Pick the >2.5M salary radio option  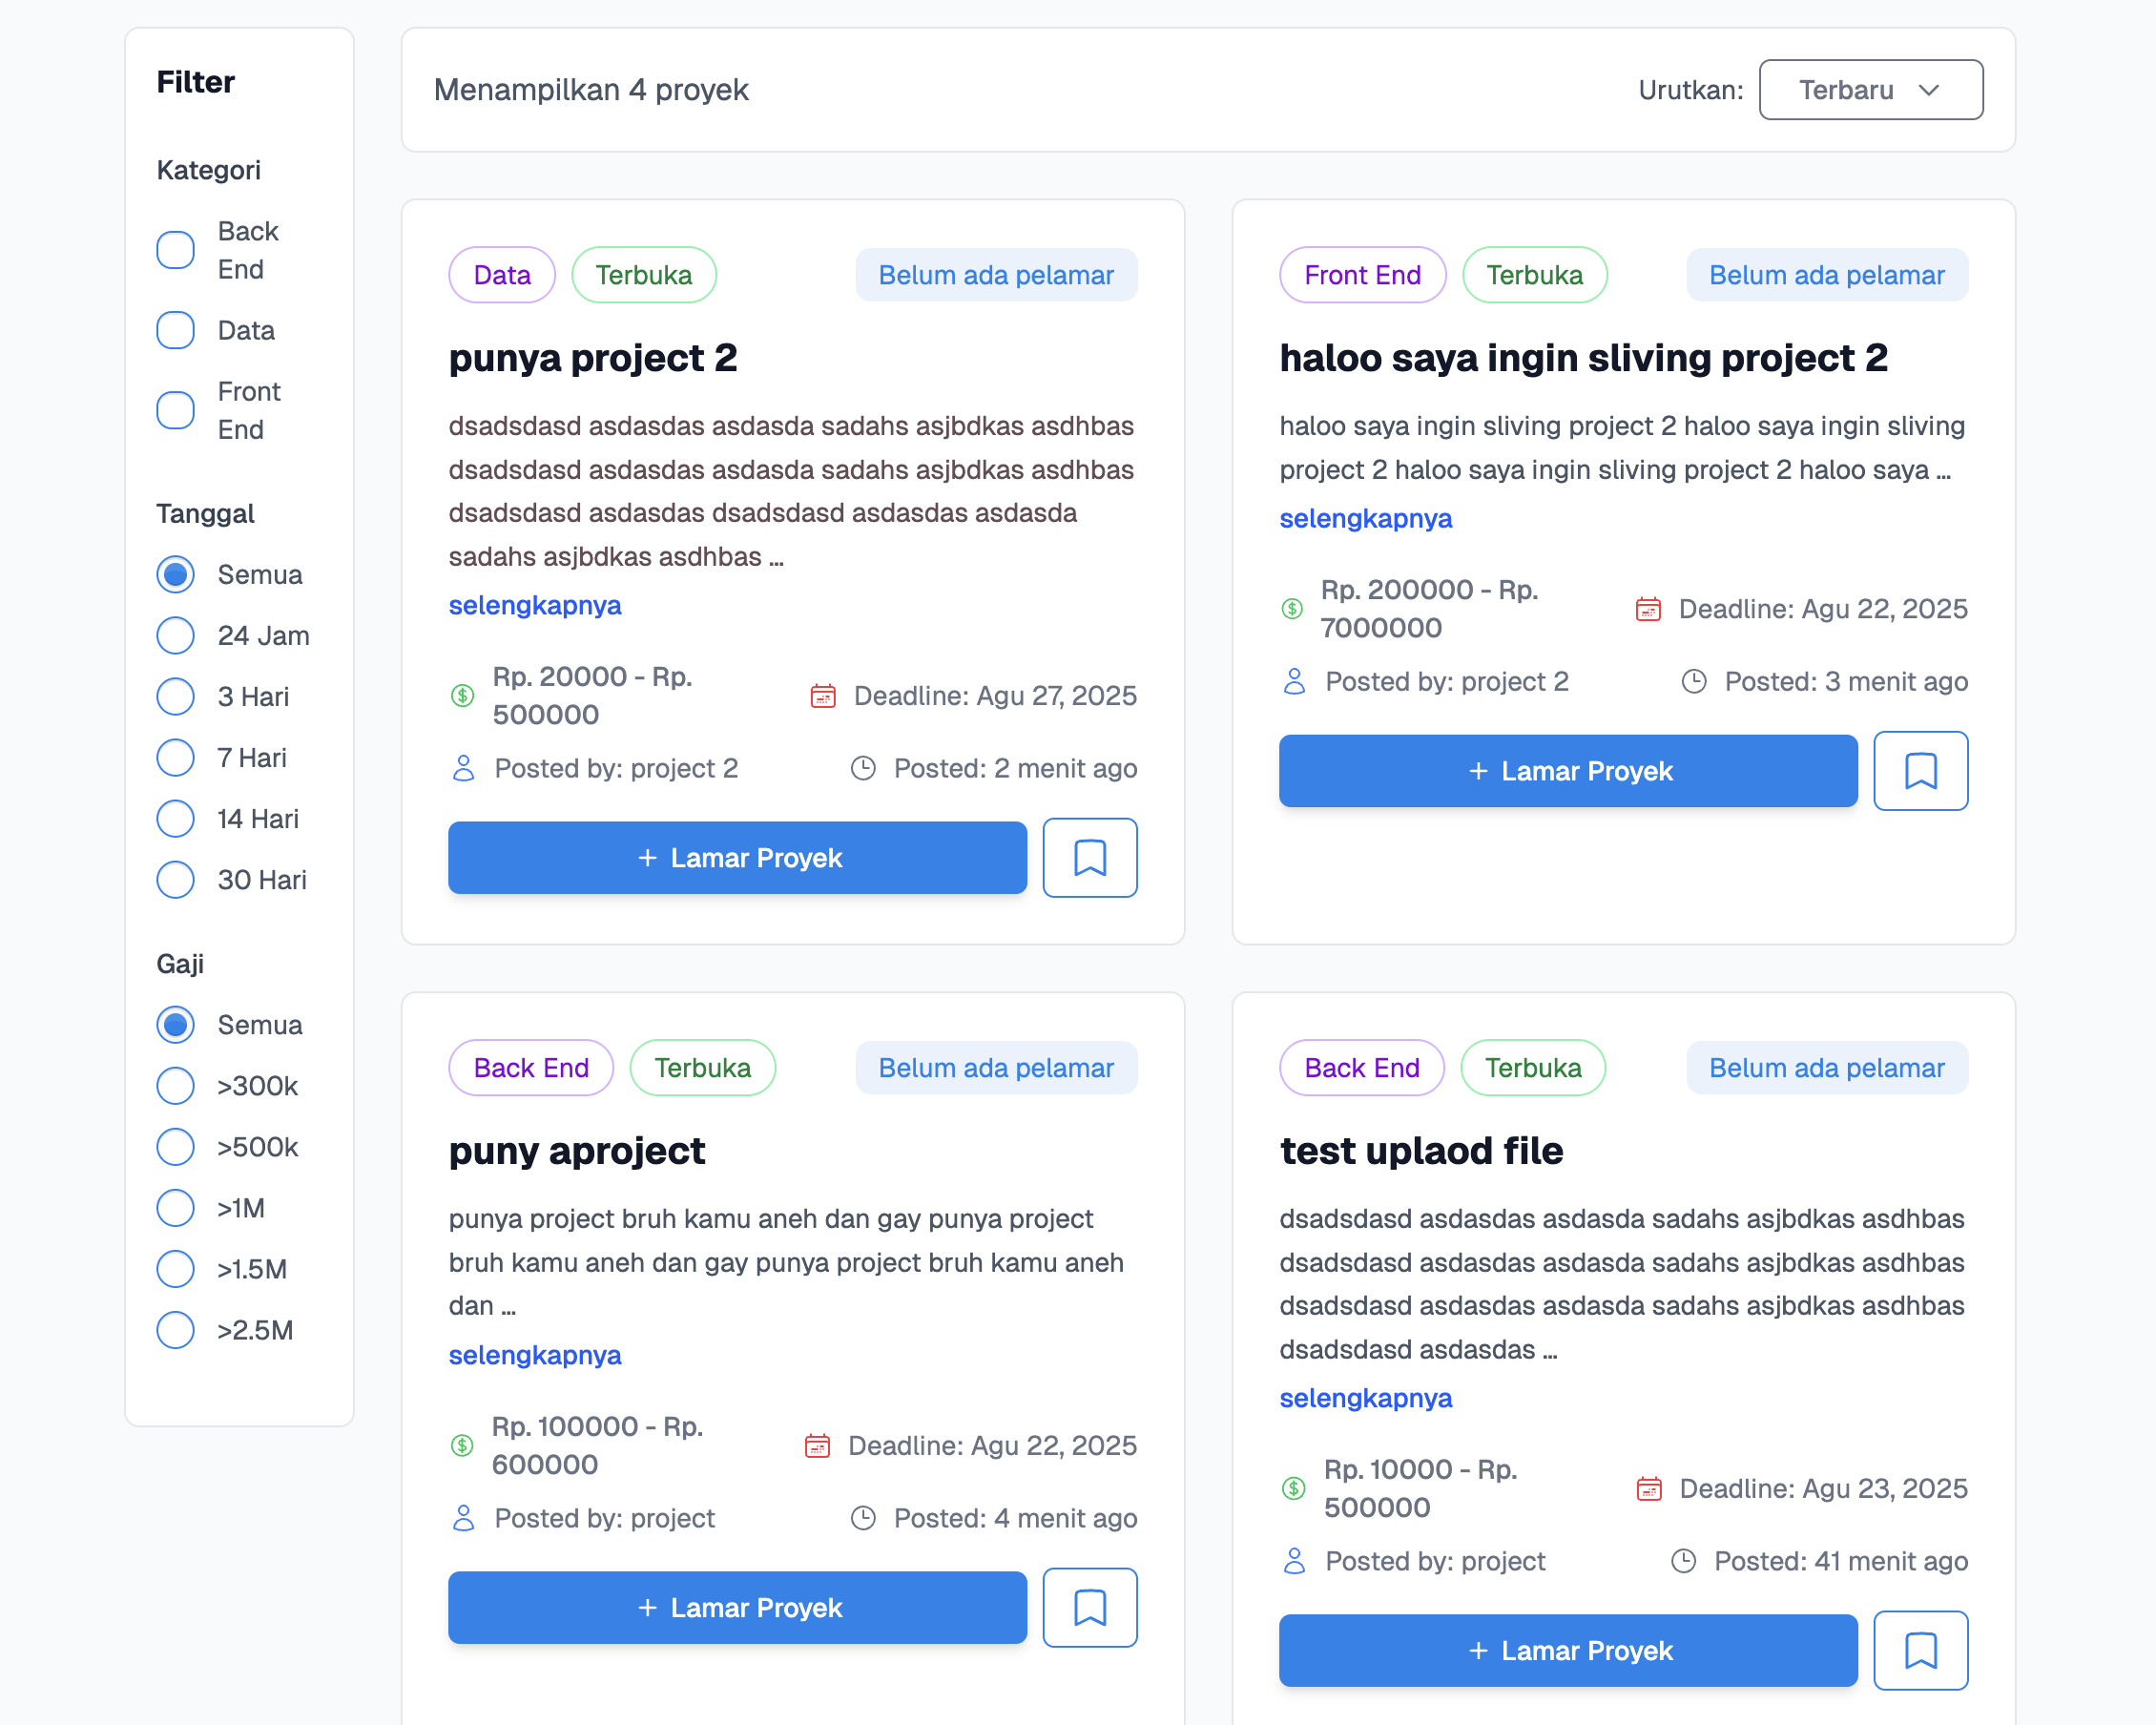(x=176, y=1330)
